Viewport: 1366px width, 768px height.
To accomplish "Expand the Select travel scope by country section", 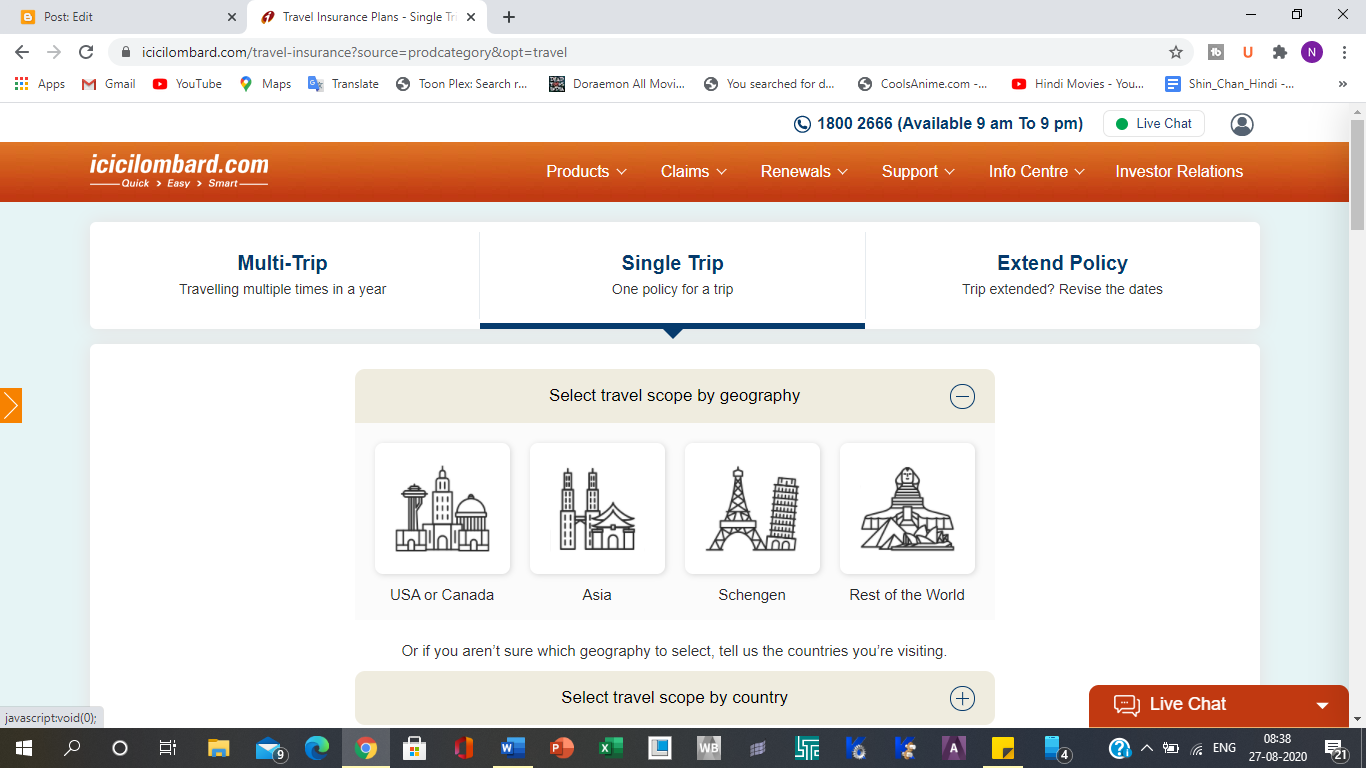I will coord(962,698).
